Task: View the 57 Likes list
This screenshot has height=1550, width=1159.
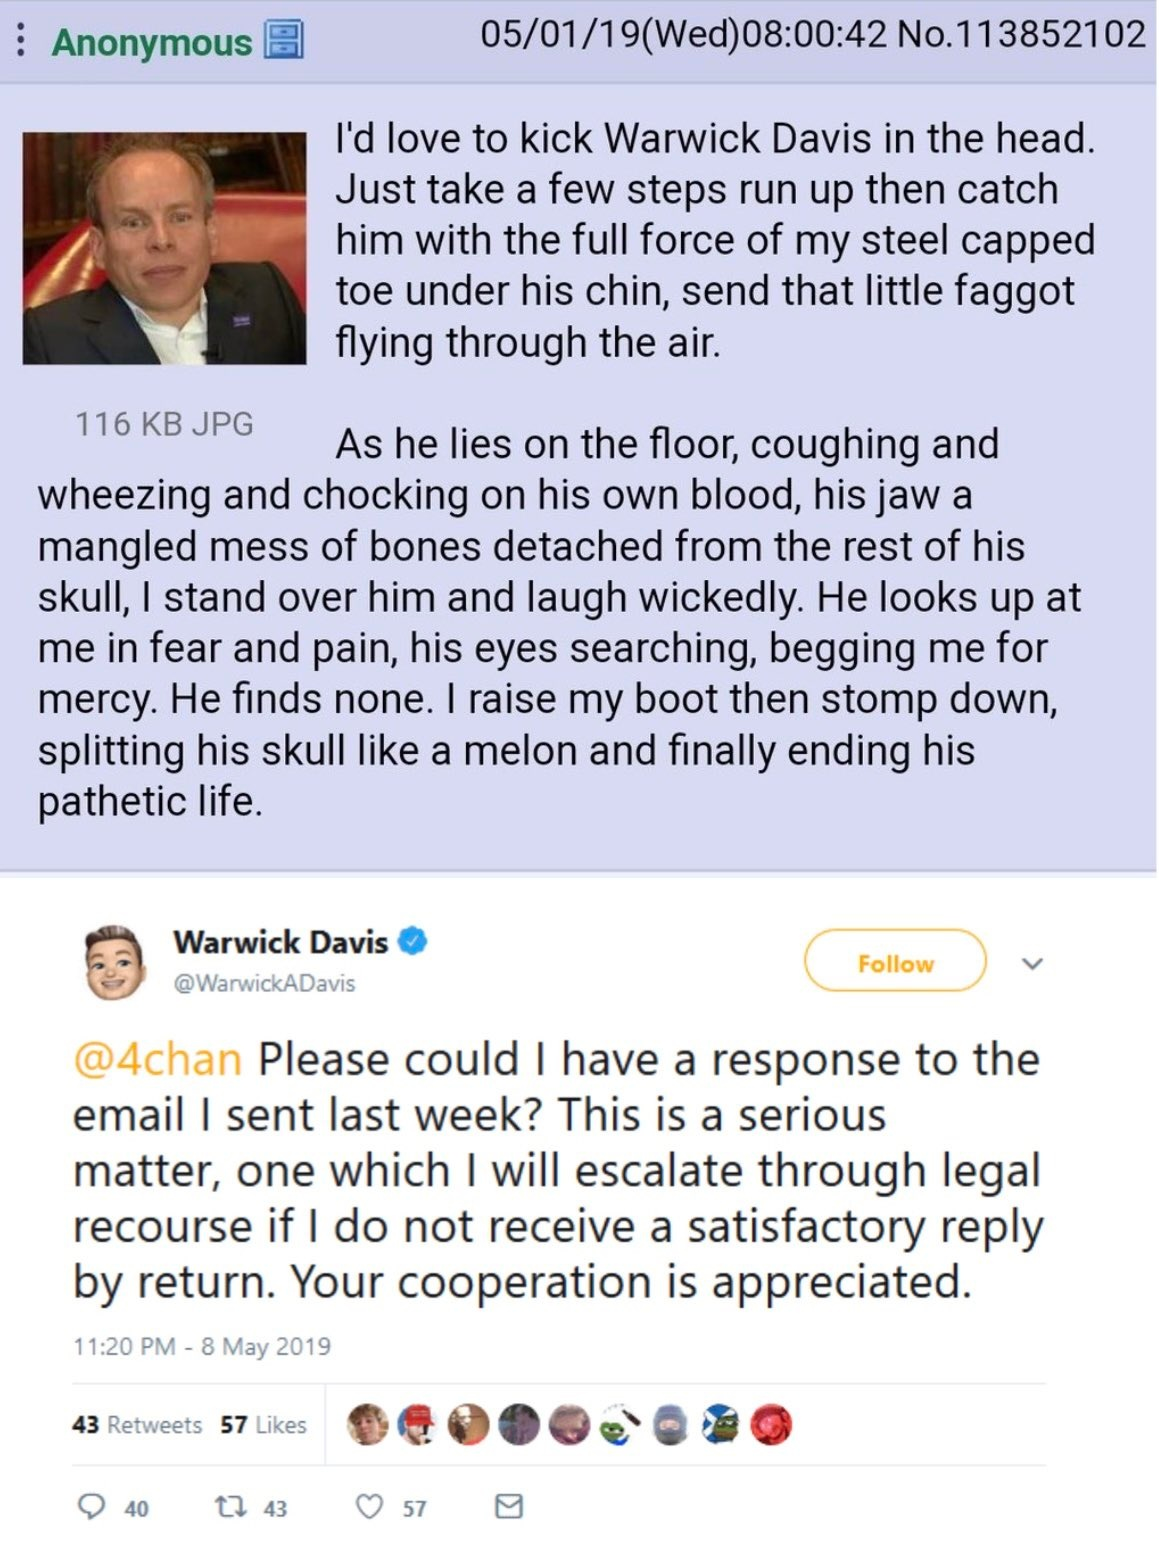Action: (264, 1424)
